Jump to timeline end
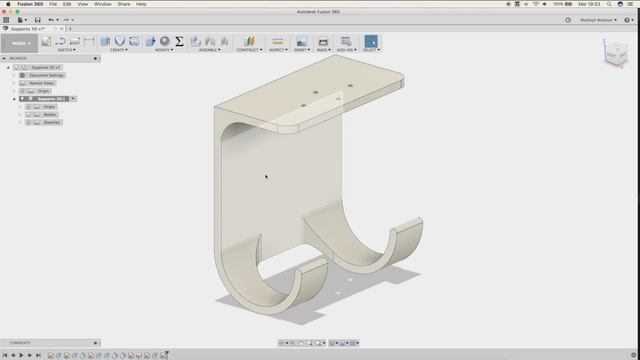This screenshot has width=640, height=360. click(x=38, y=356)
